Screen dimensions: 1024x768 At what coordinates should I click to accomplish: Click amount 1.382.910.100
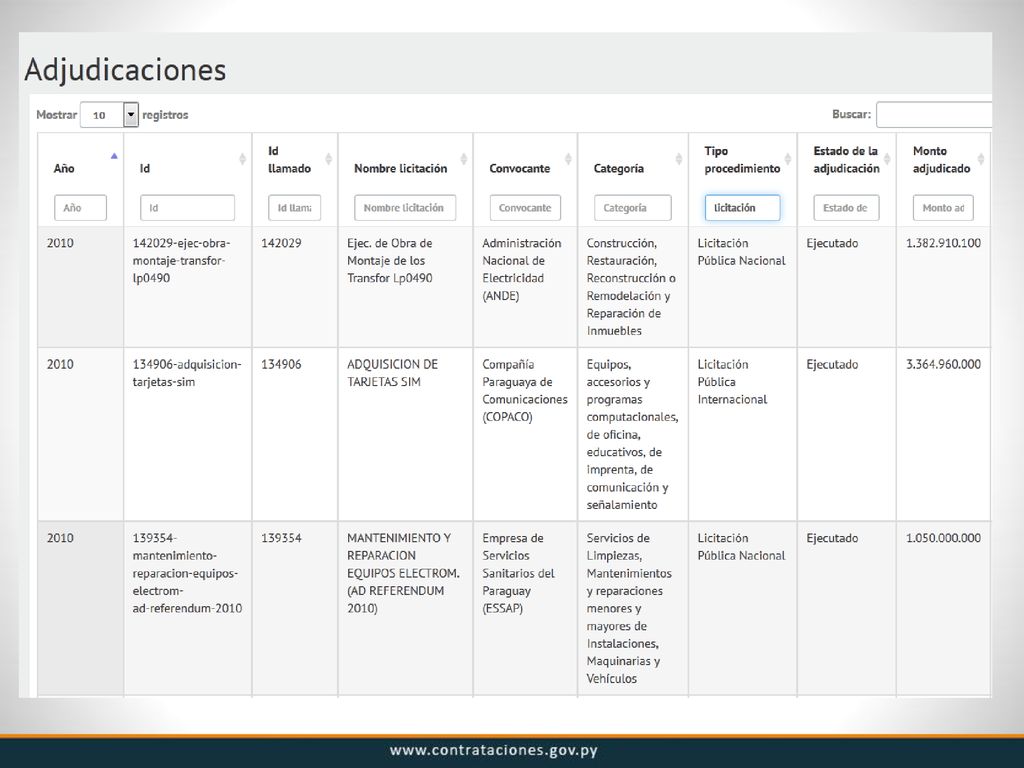943,243
